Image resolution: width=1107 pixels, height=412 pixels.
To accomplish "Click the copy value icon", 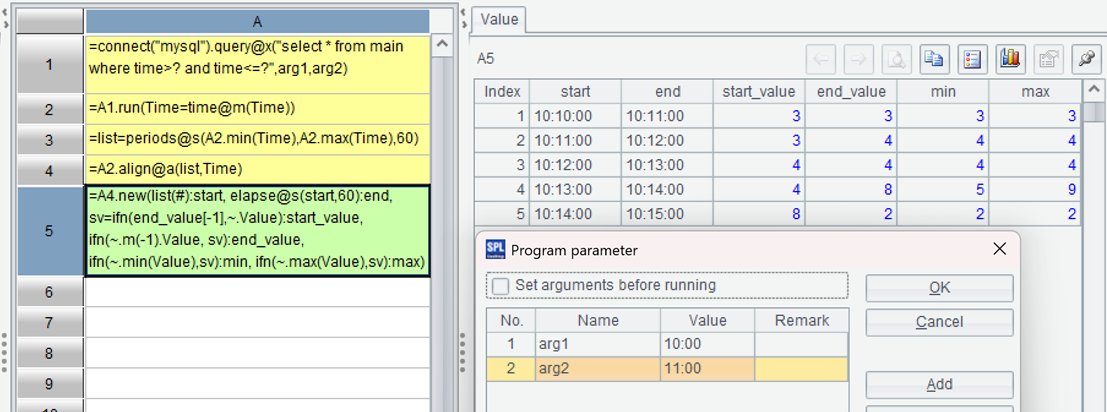I will pyautogui.click(x=934, y=59).
